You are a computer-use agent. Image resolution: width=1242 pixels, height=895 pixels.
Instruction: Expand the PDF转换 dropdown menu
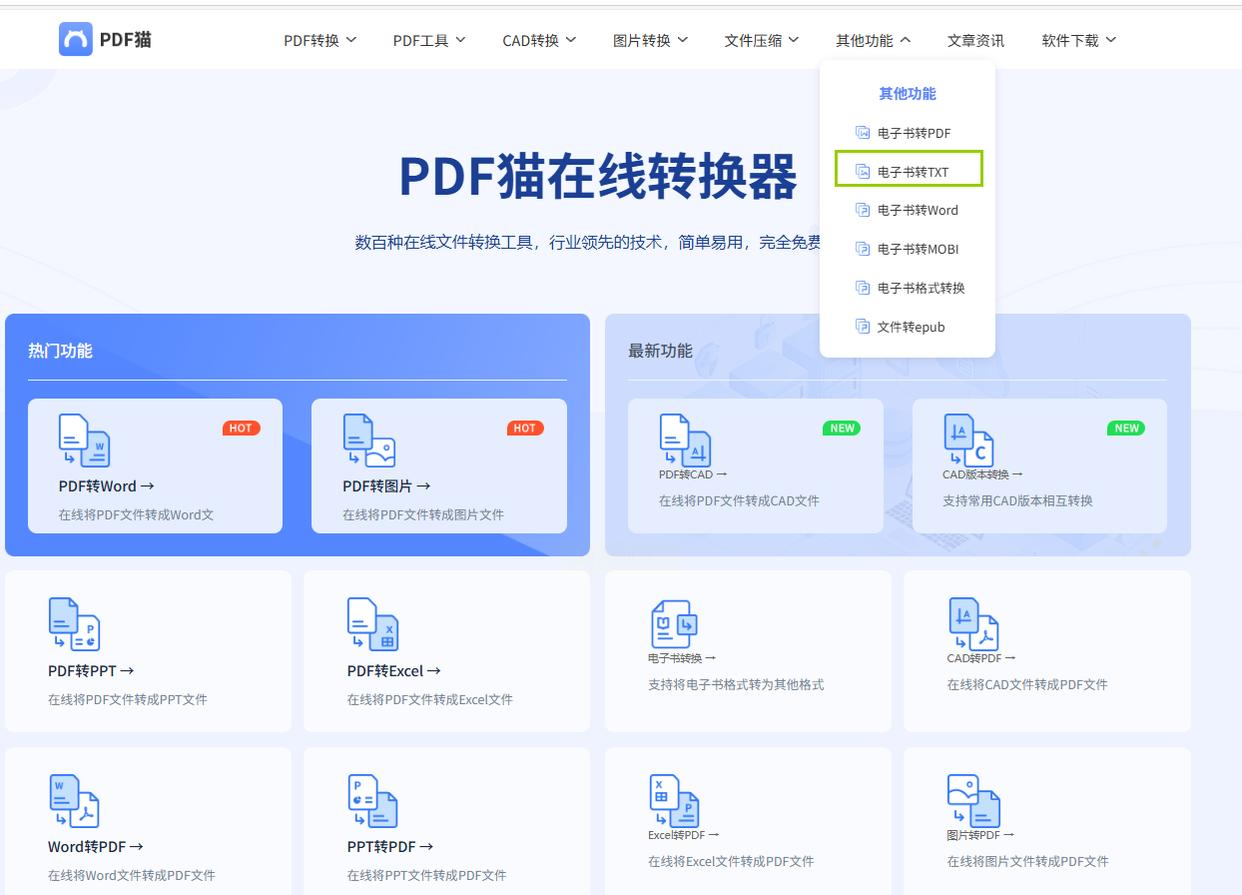coord(320,40)
